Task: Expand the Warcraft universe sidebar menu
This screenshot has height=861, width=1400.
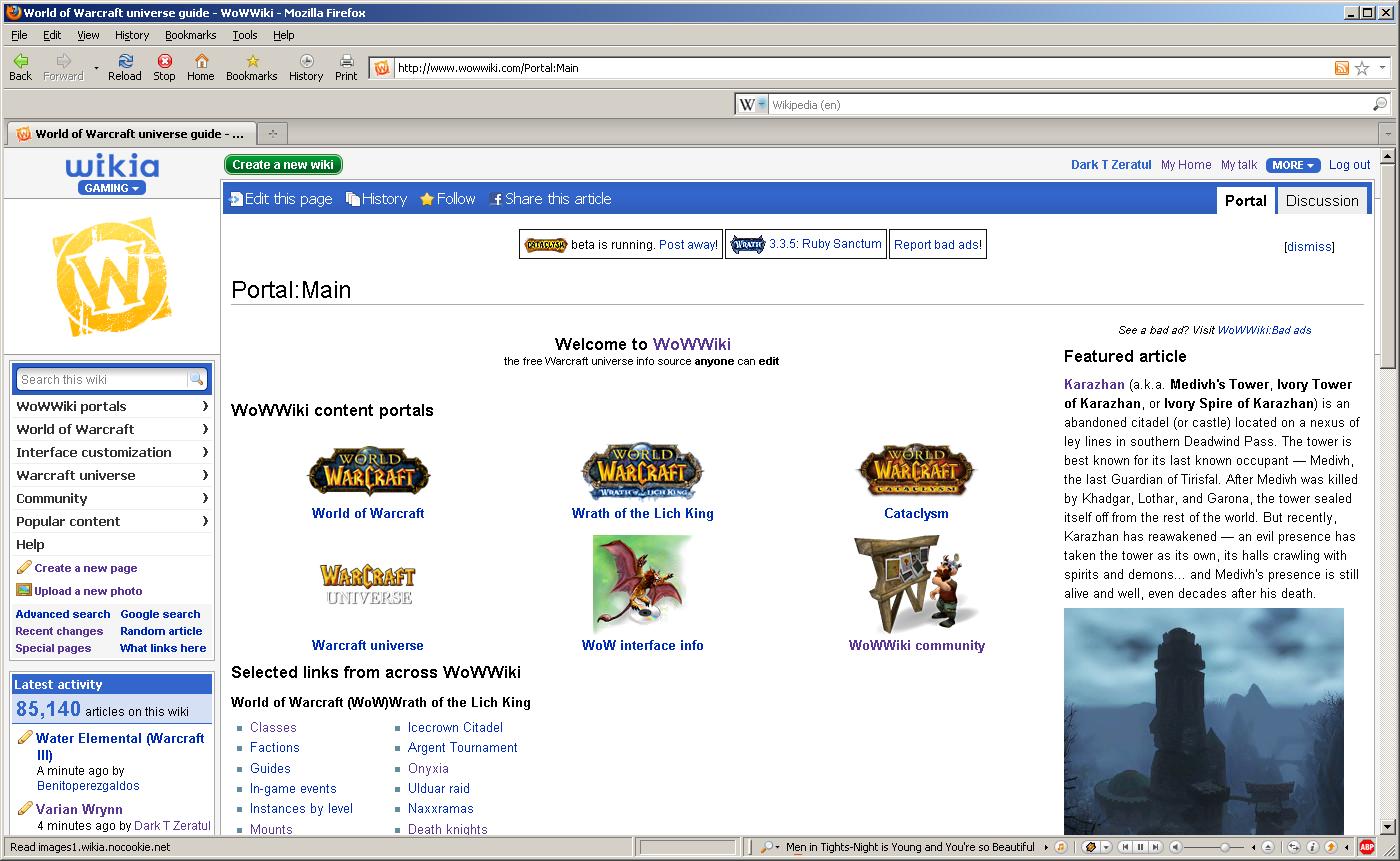Action: point(112,475)
